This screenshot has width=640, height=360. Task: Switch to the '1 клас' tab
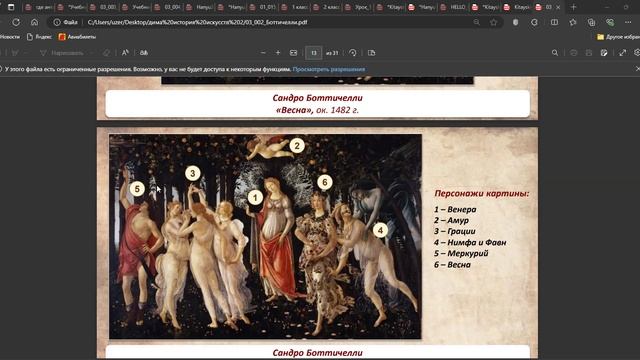[295, 7]
